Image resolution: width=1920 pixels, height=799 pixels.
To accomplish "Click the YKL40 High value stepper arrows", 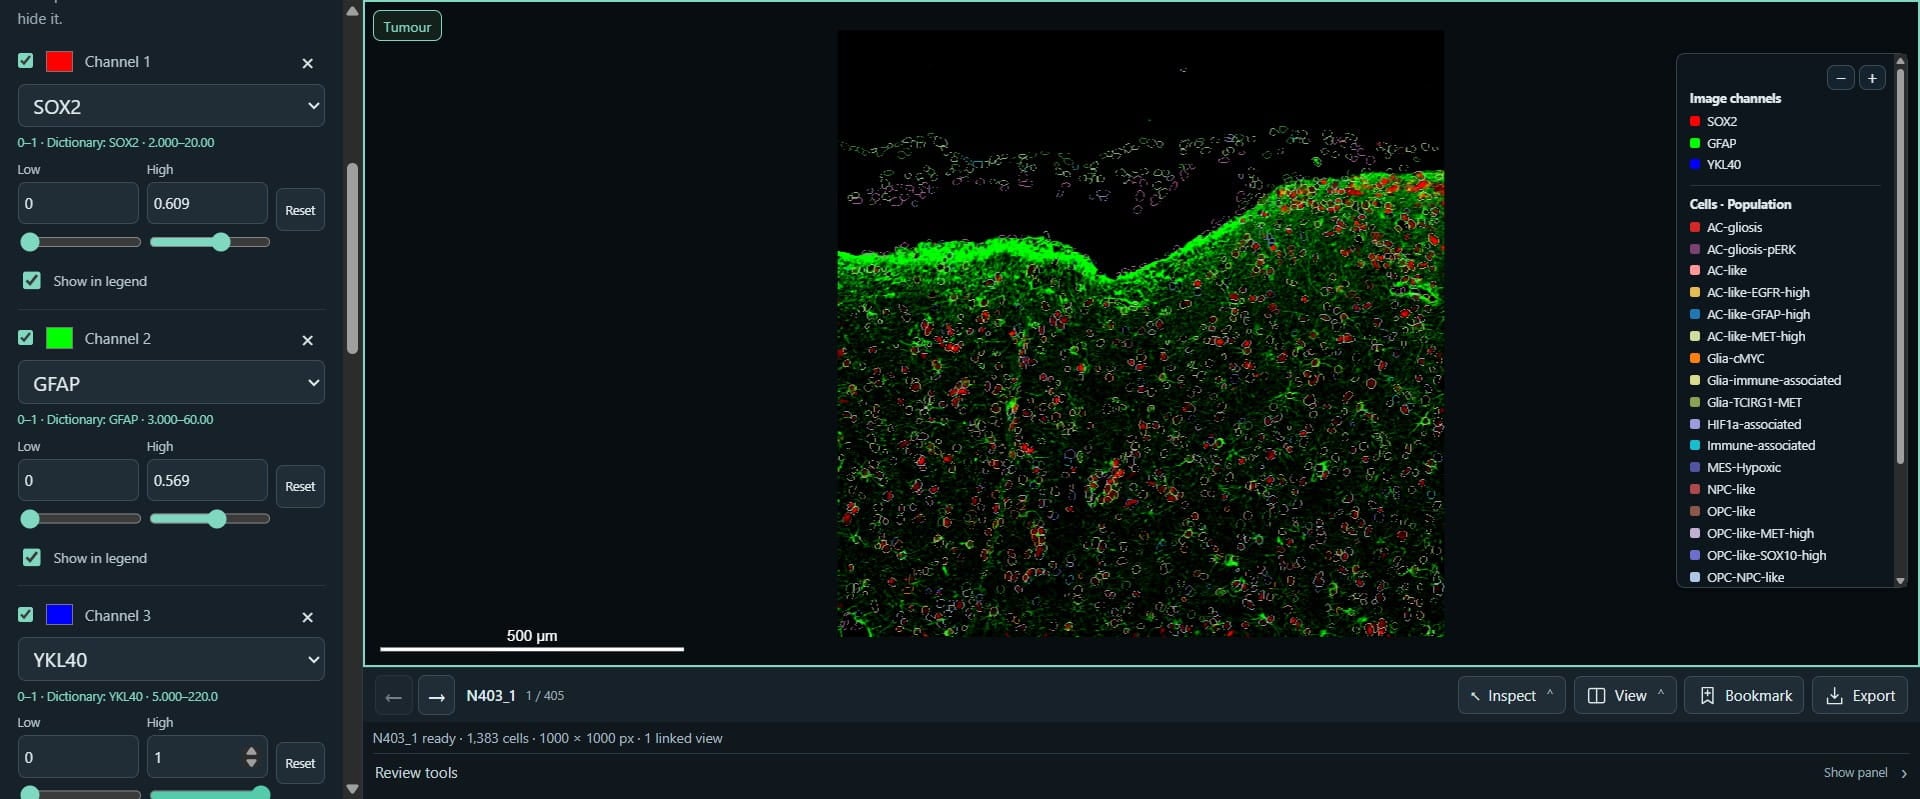I will pos(252,757).
